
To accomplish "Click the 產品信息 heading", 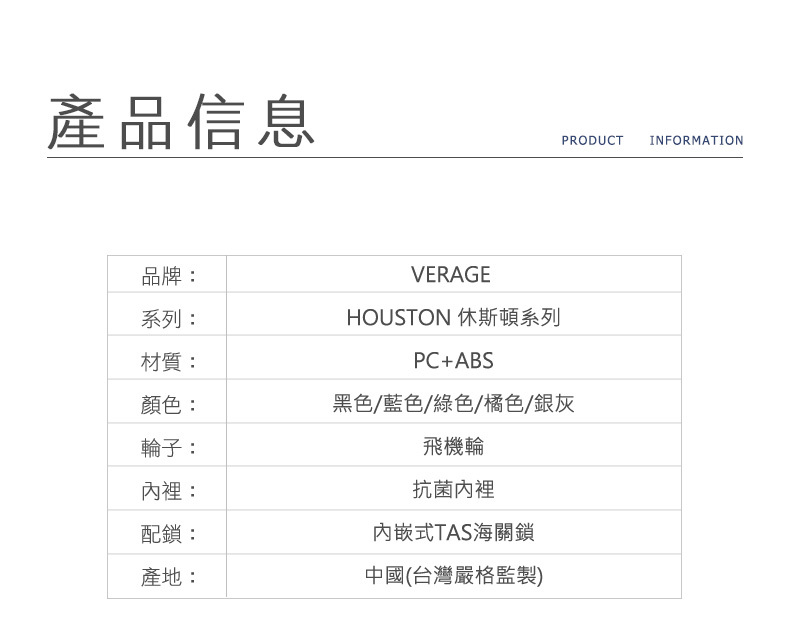I will [181, 122].
